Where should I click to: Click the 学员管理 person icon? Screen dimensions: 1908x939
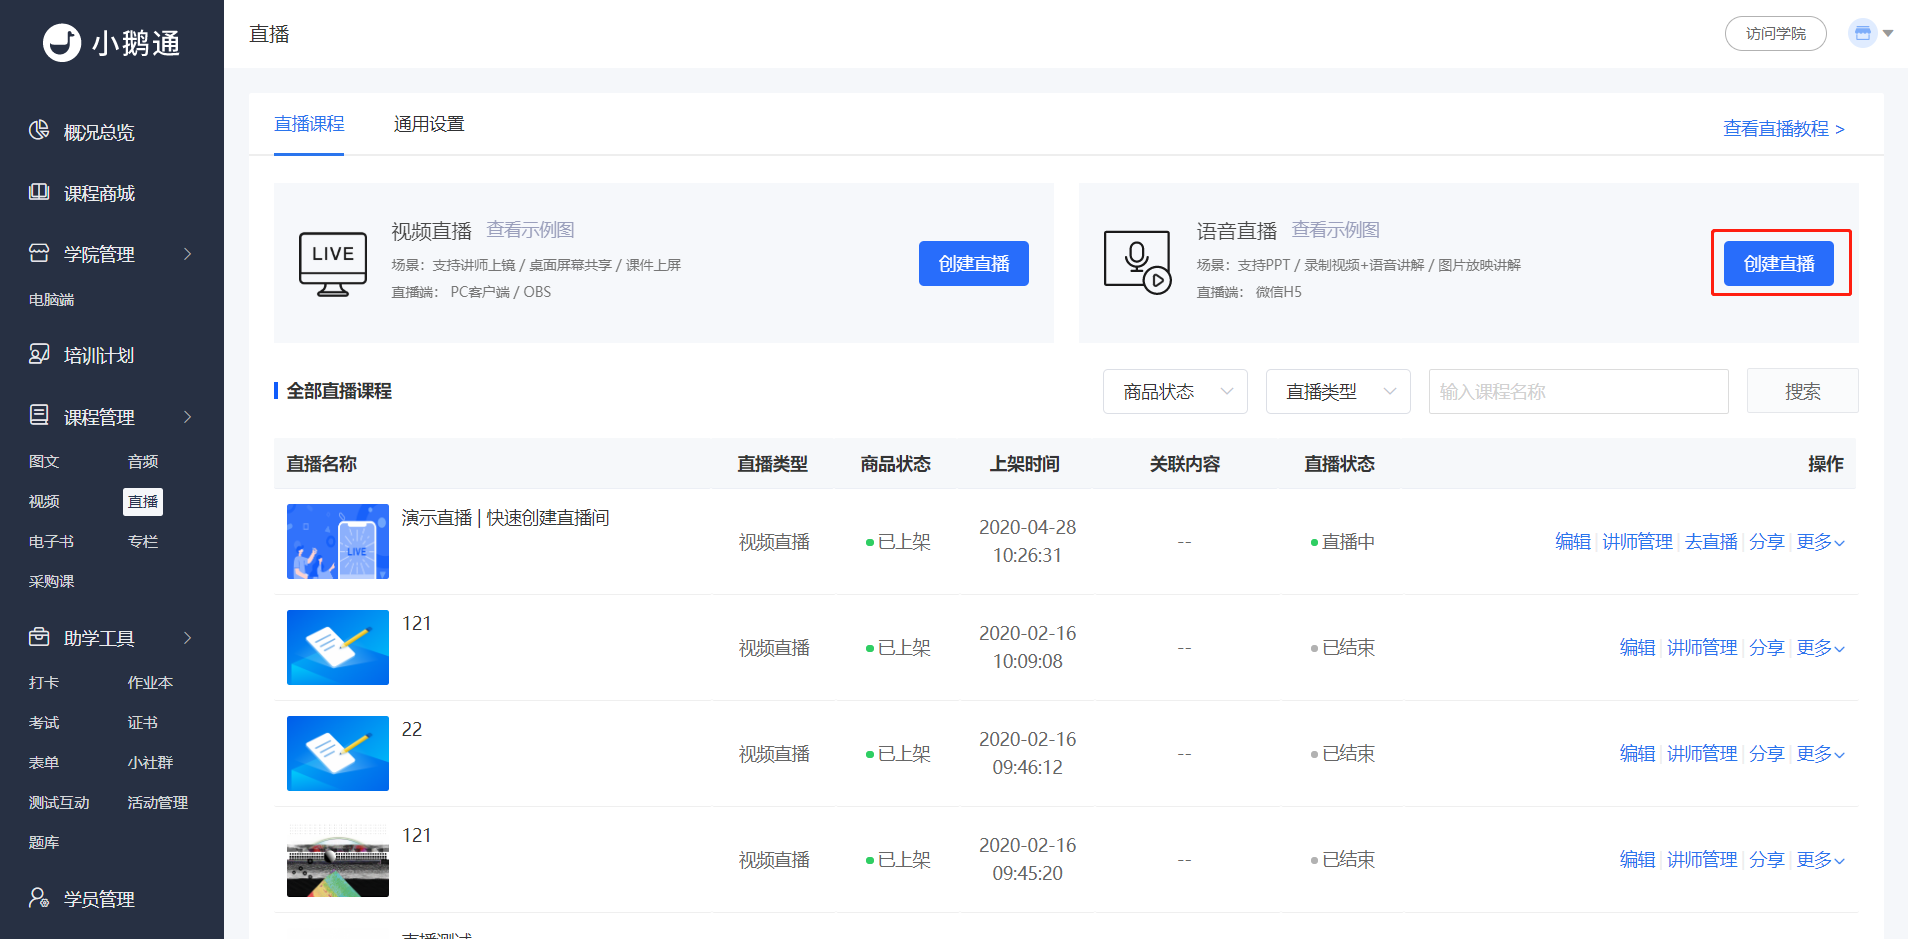(39, 898)
